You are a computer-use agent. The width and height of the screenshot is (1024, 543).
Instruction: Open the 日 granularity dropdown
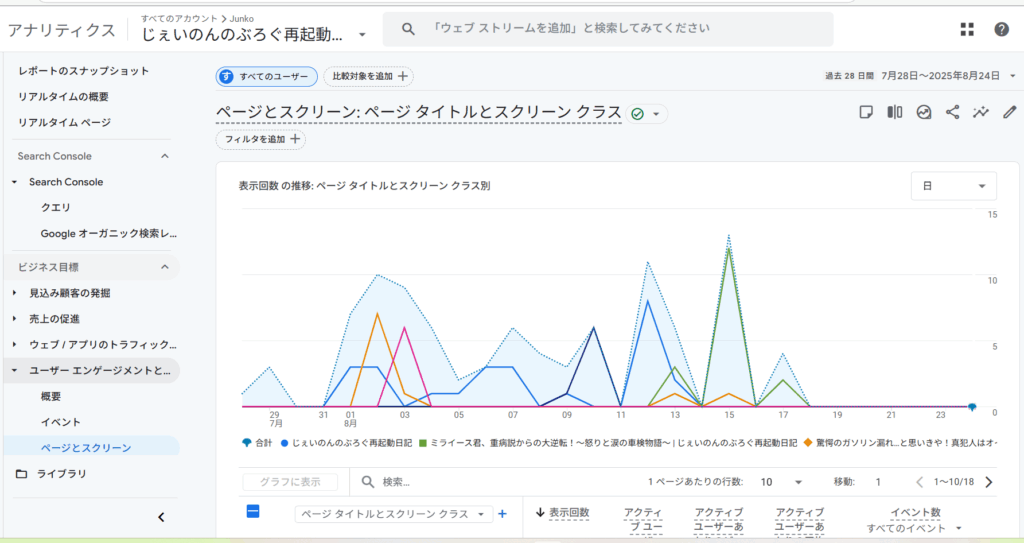953,186
